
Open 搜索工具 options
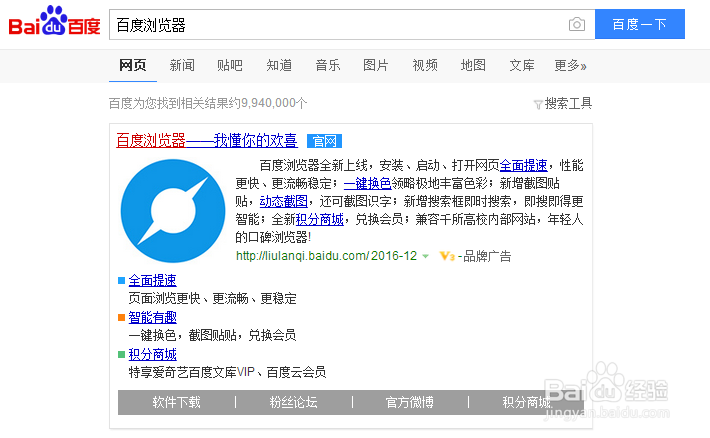(x=568, y=104)
